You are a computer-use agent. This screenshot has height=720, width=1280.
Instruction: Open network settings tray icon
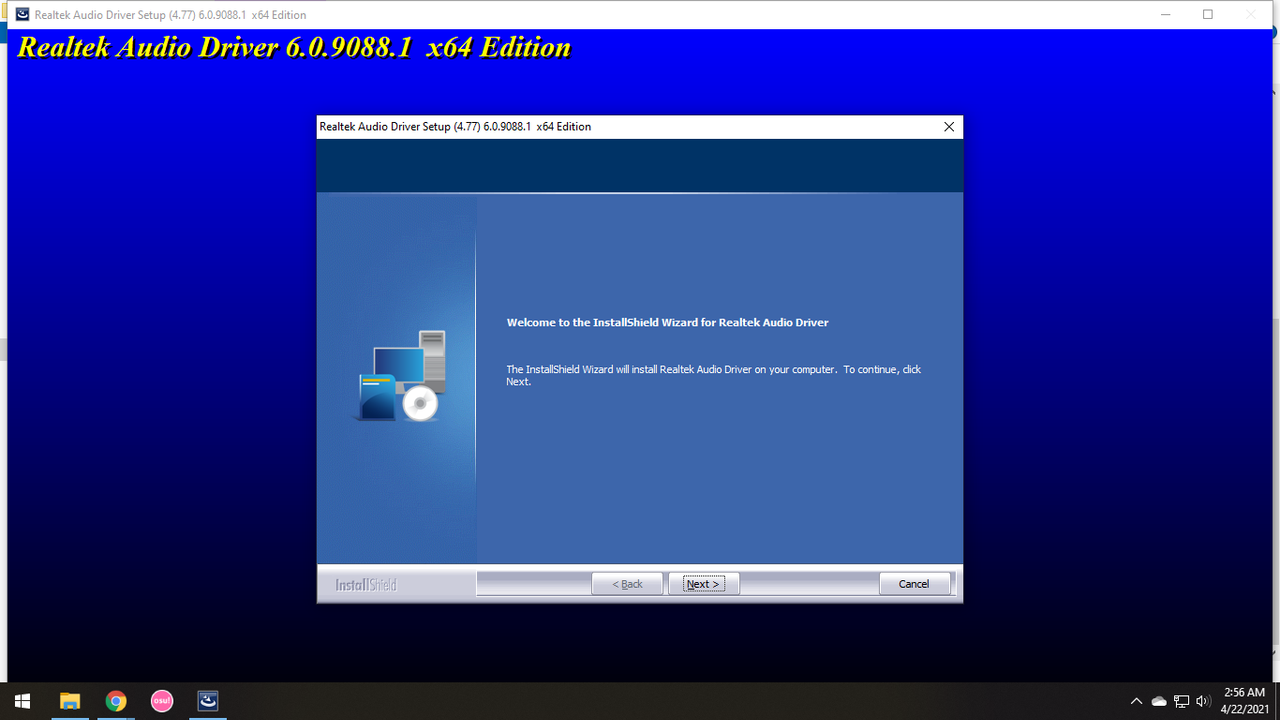1181,701
